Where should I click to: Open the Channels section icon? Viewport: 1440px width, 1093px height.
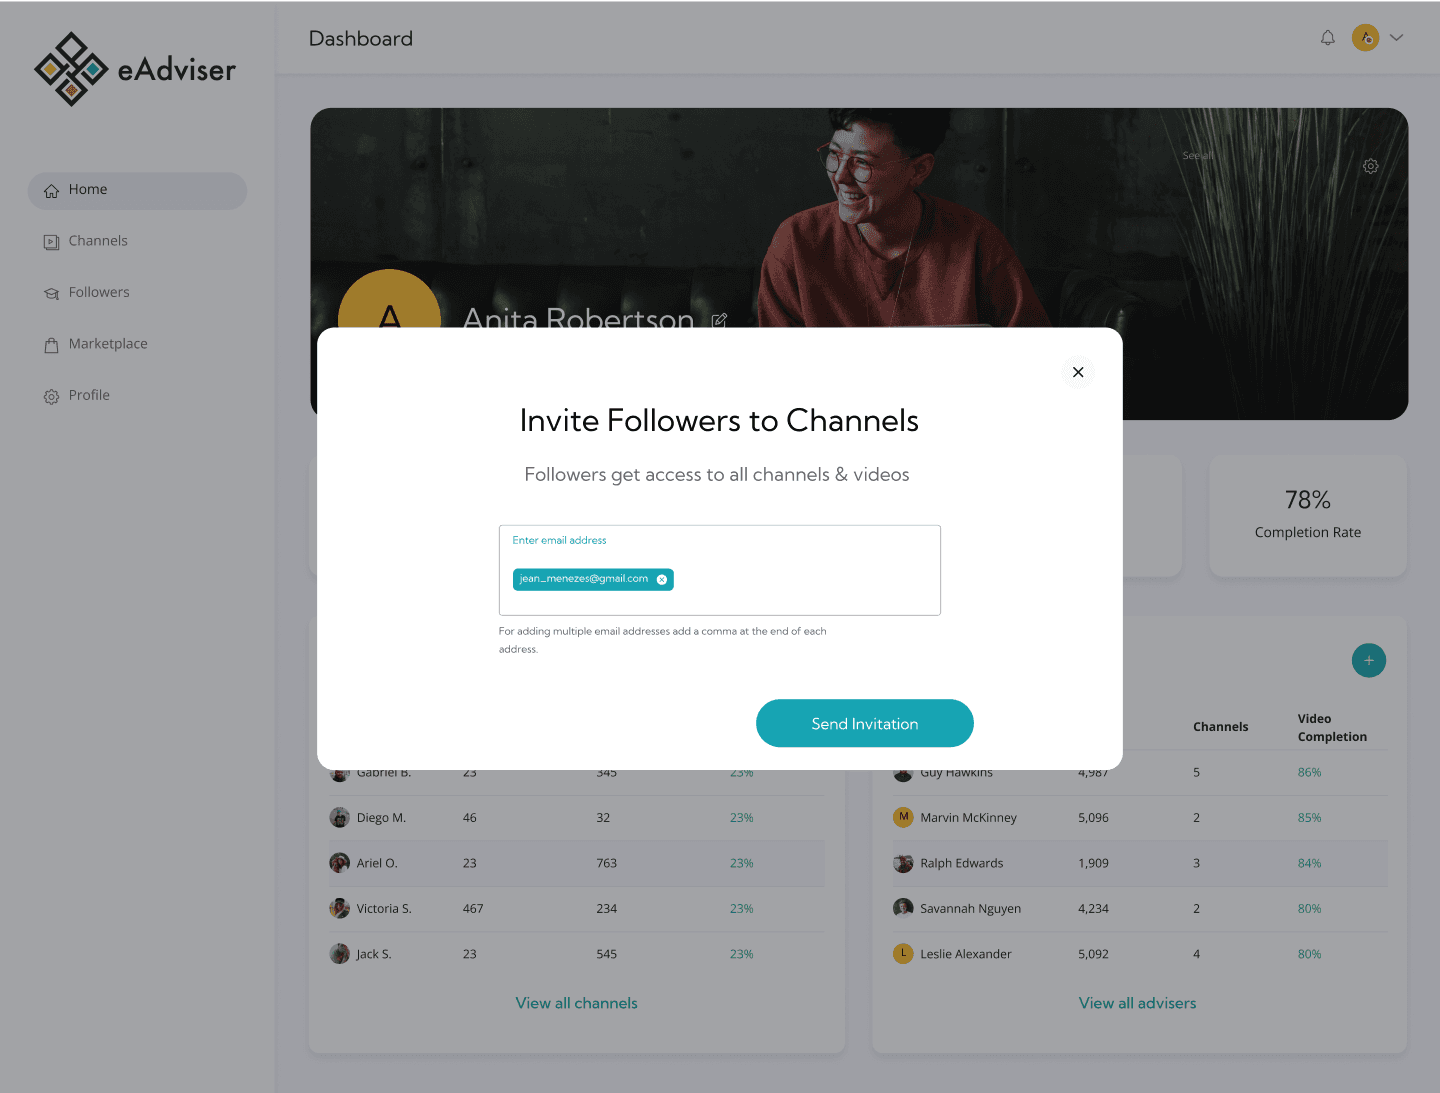click(51, 241)
